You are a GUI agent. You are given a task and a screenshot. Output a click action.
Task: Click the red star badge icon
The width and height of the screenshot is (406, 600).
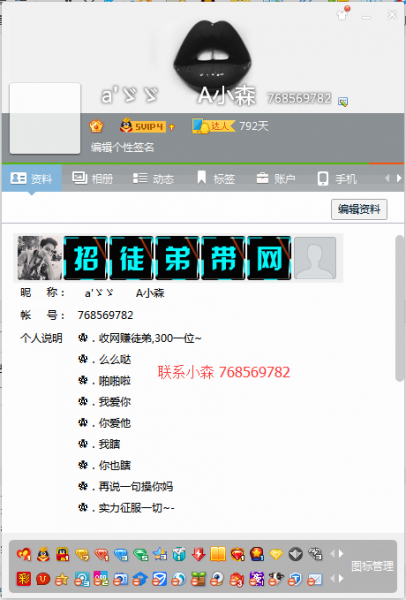257,554
